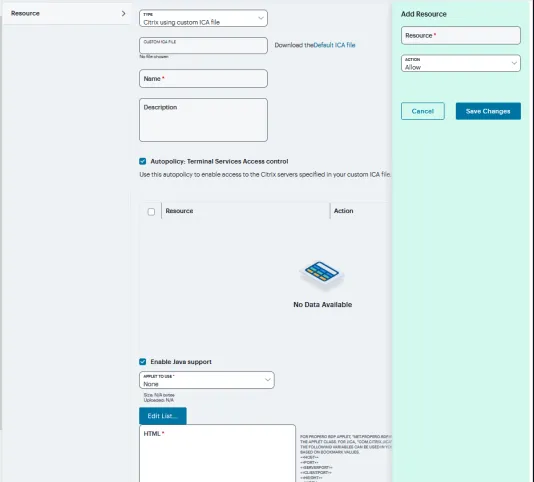This screenshot has width=534, height=482.
Task: Click the Custom ICA File upload field
Action: click(203, 45)
